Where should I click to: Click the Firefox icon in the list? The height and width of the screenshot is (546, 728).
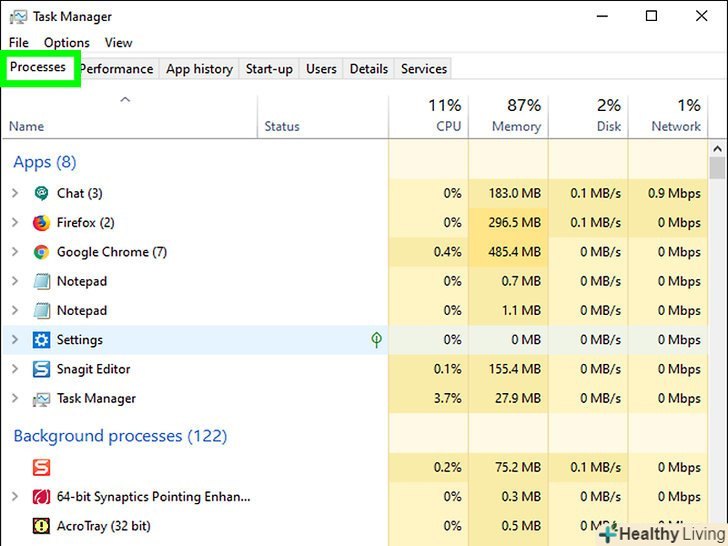[41, 223]
